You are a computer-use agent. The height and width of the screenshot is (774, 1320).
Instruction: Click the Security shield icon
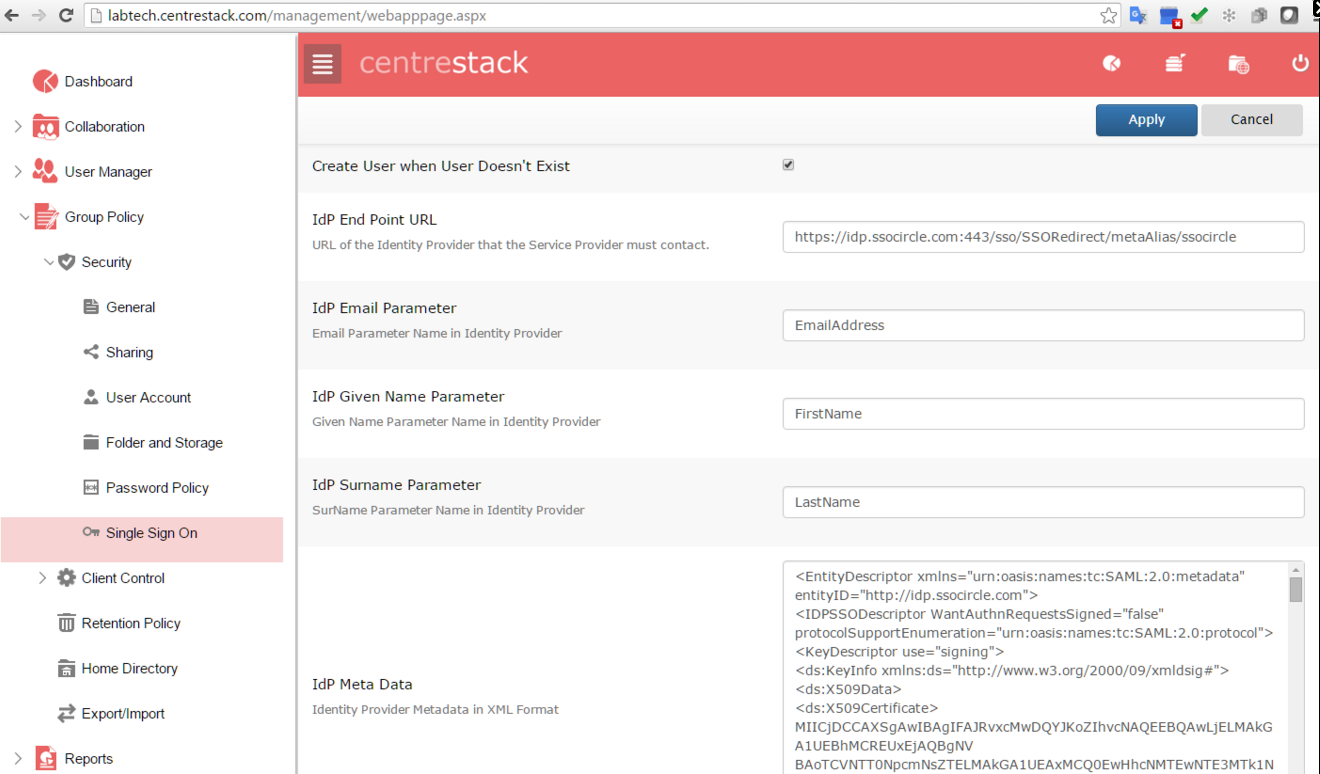66,262
